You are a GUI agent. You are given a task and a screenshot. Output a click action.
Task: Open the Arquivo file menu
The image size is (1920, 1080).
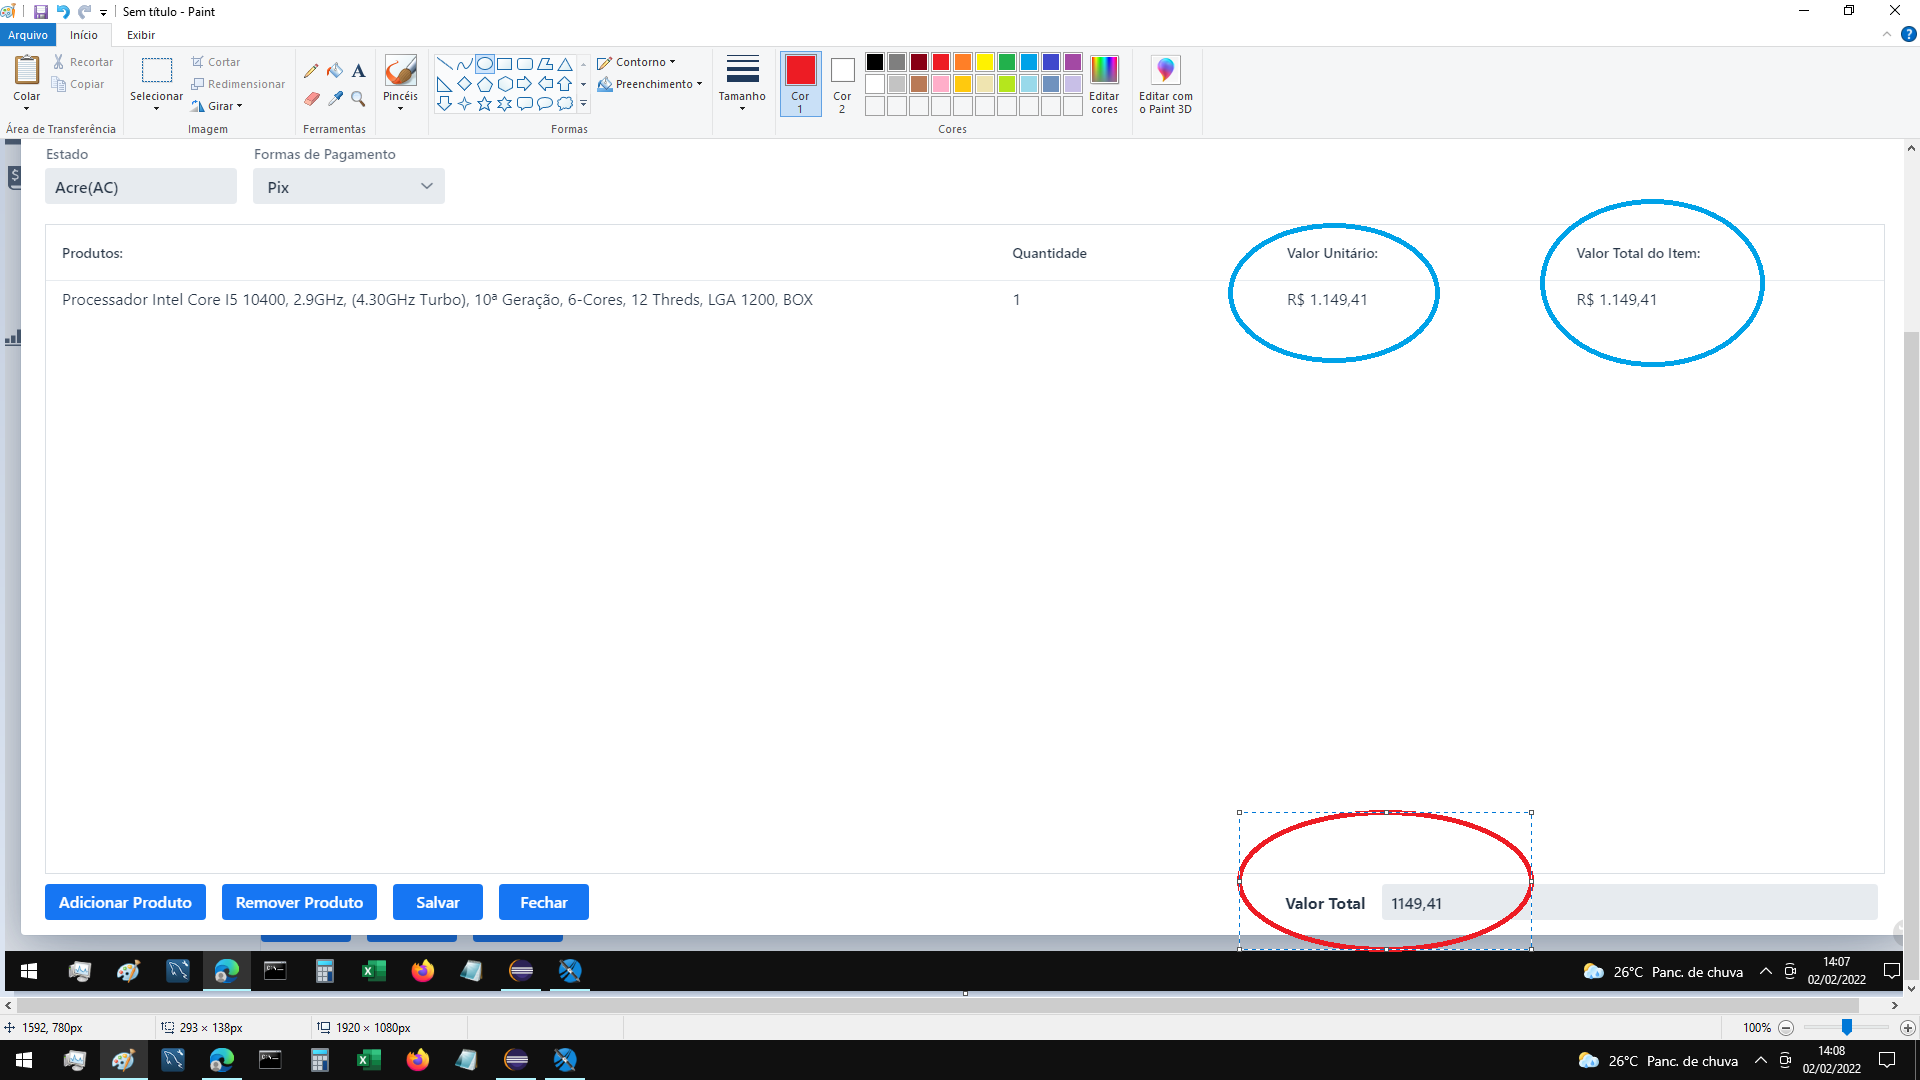tap(28, 35)
